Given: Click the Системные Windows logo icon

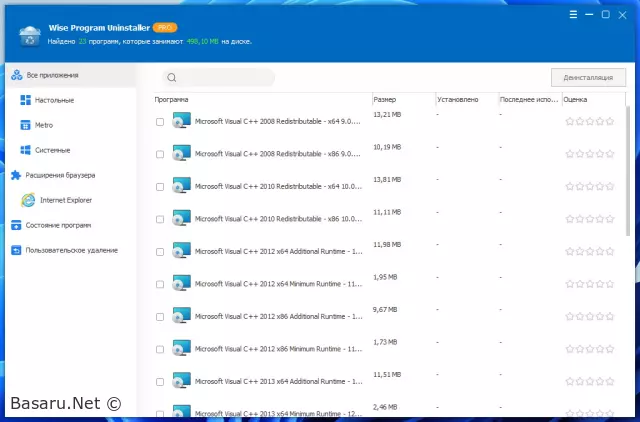Looking at the screenshot, I should [x=25, y=150].
